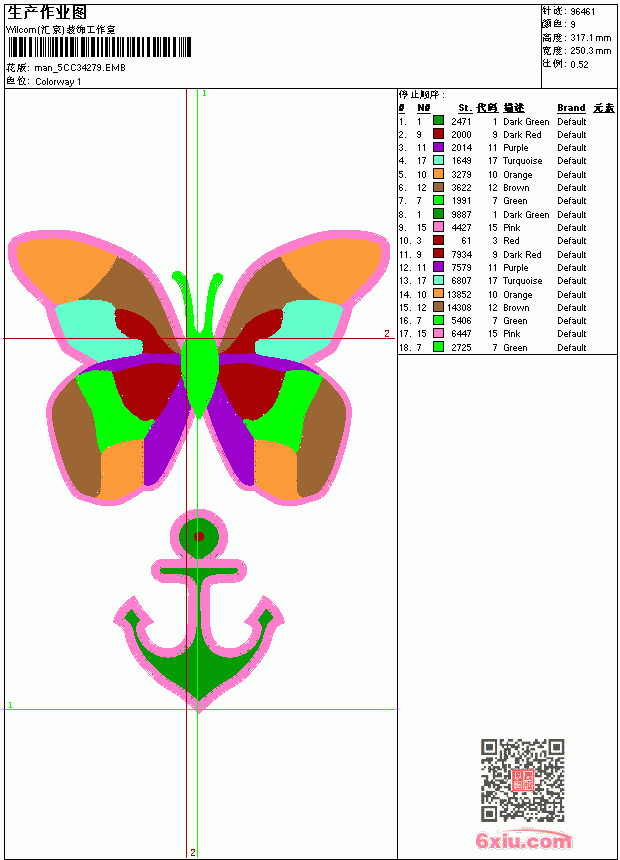Select the anchor's red center dot
The image size is (620, 860).
[x=199, y=536]
